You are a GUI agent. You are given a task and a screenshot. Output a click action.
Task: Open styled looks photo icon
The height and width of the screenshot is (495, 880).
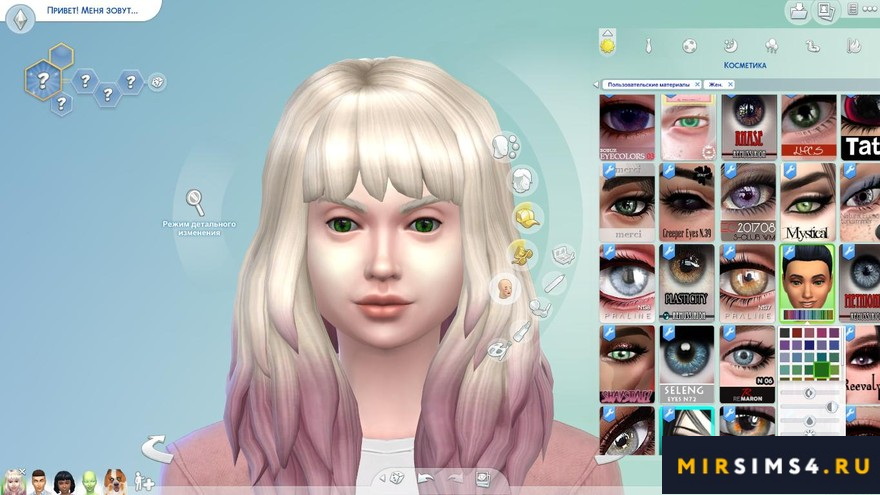tap(483, 478)
